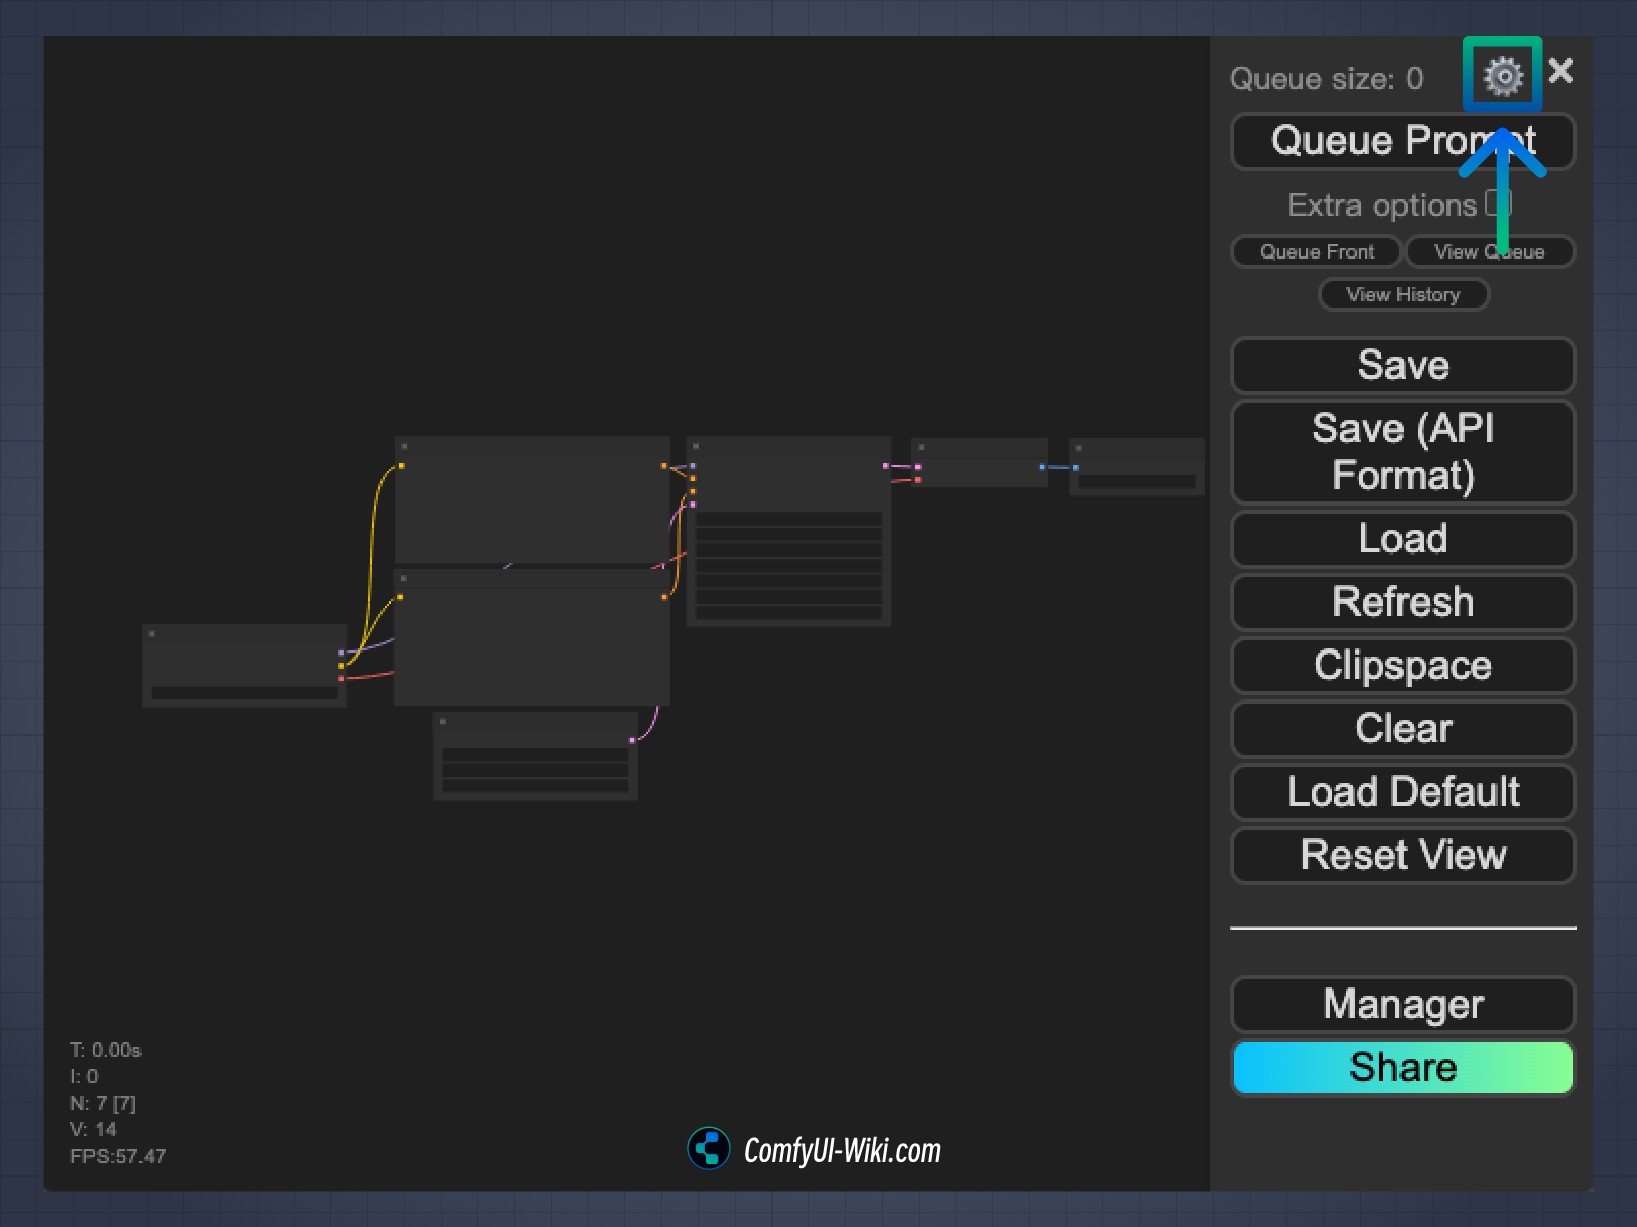
Task: Click Save (API Format) button
Action: [1402, 452]
